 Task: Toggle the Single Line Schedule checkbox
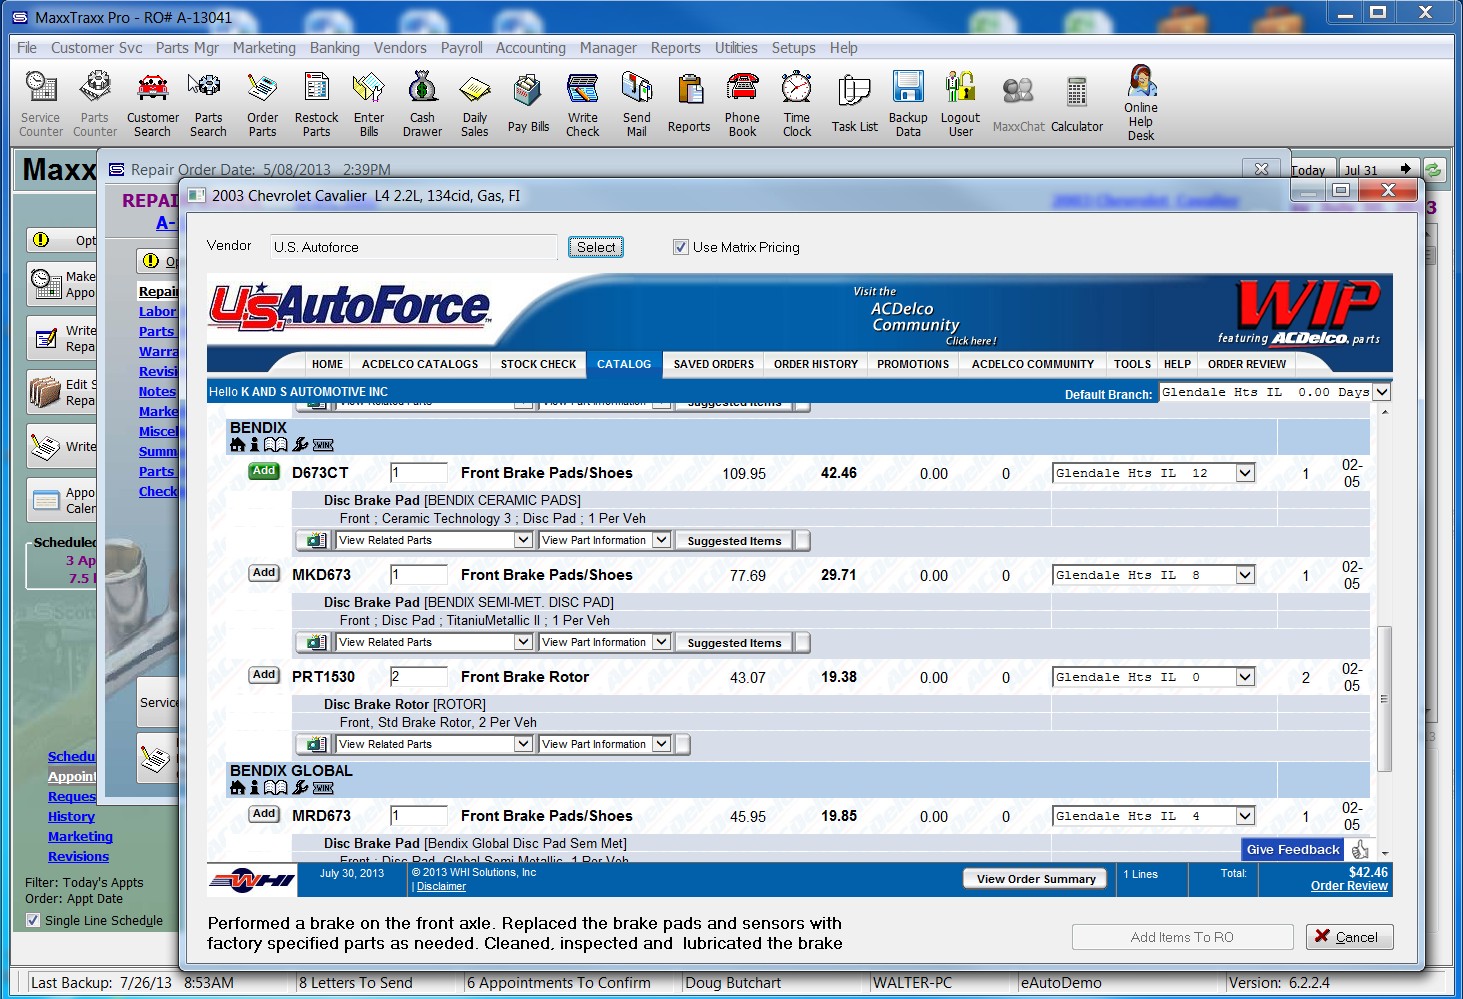click(x=33, y=920)
